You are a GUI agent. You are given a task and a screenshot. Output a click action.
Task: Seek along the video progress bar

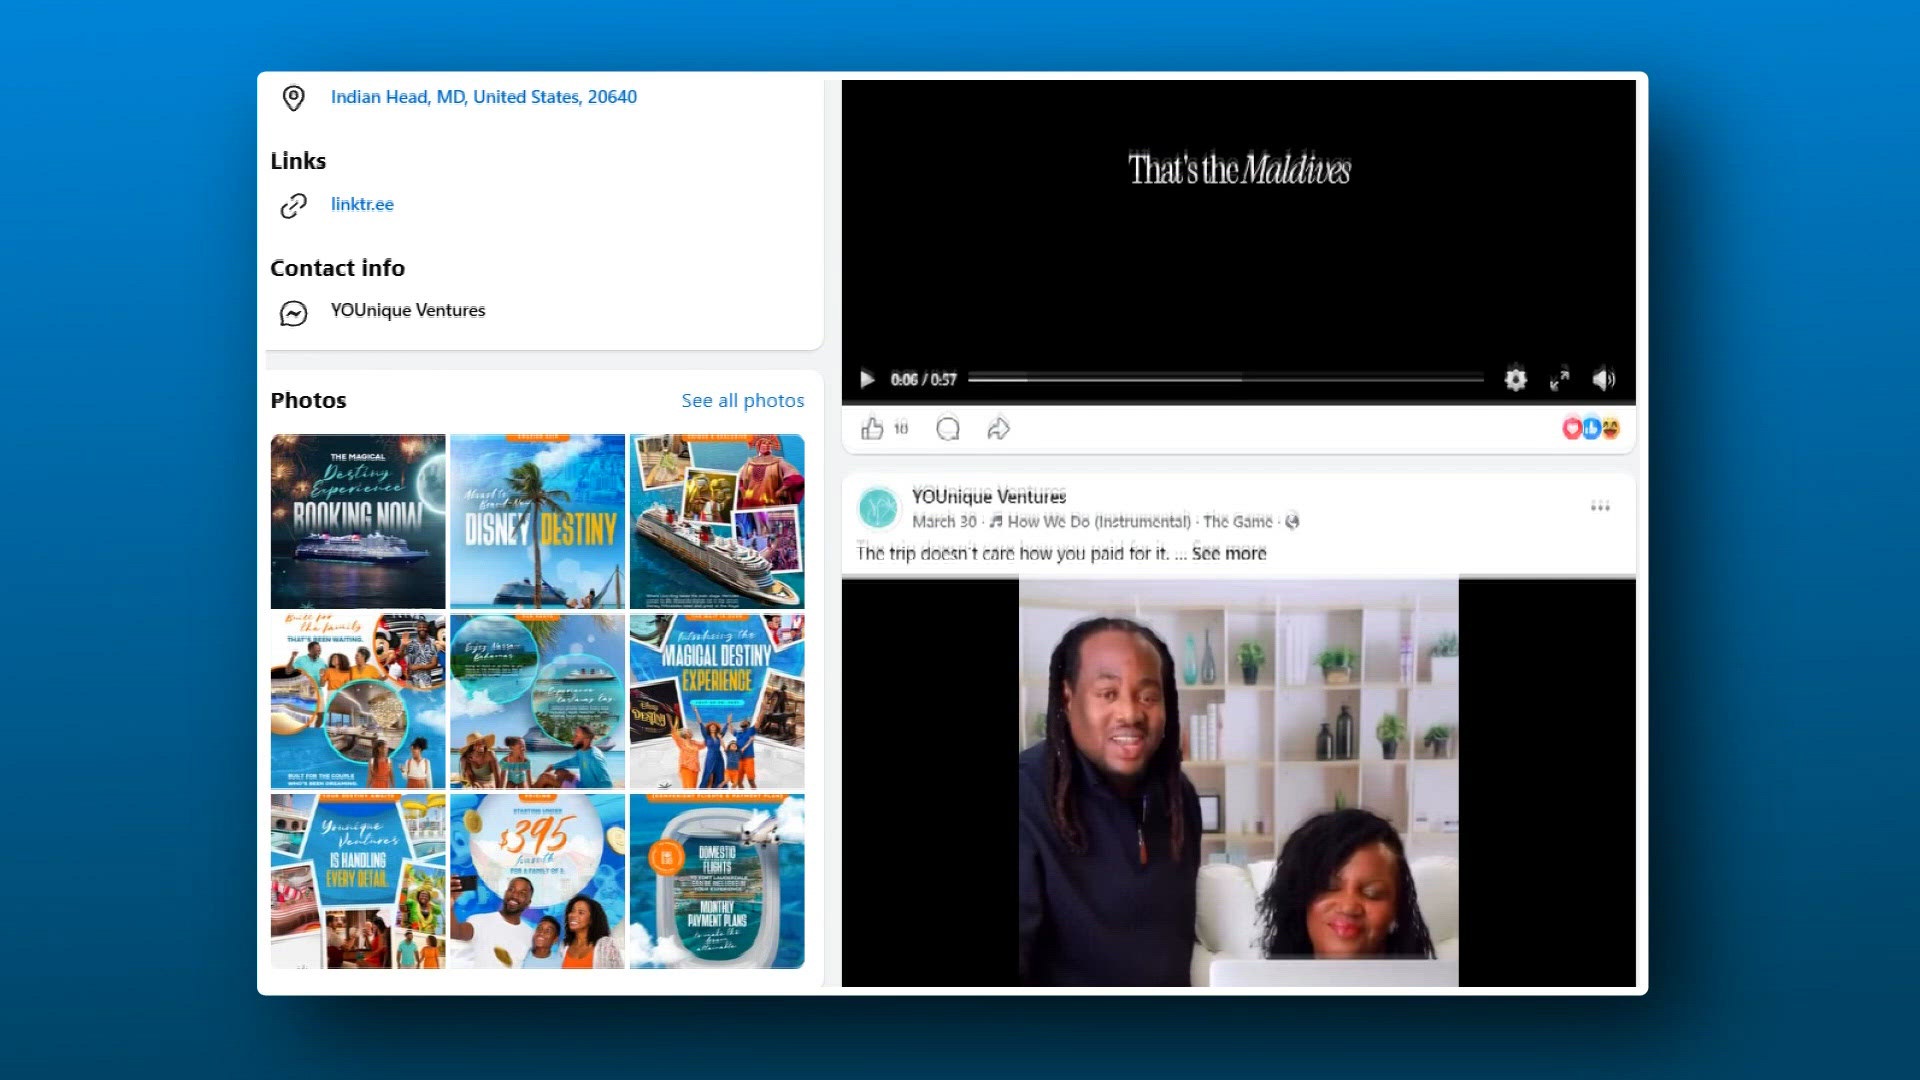coord(1226,379)
